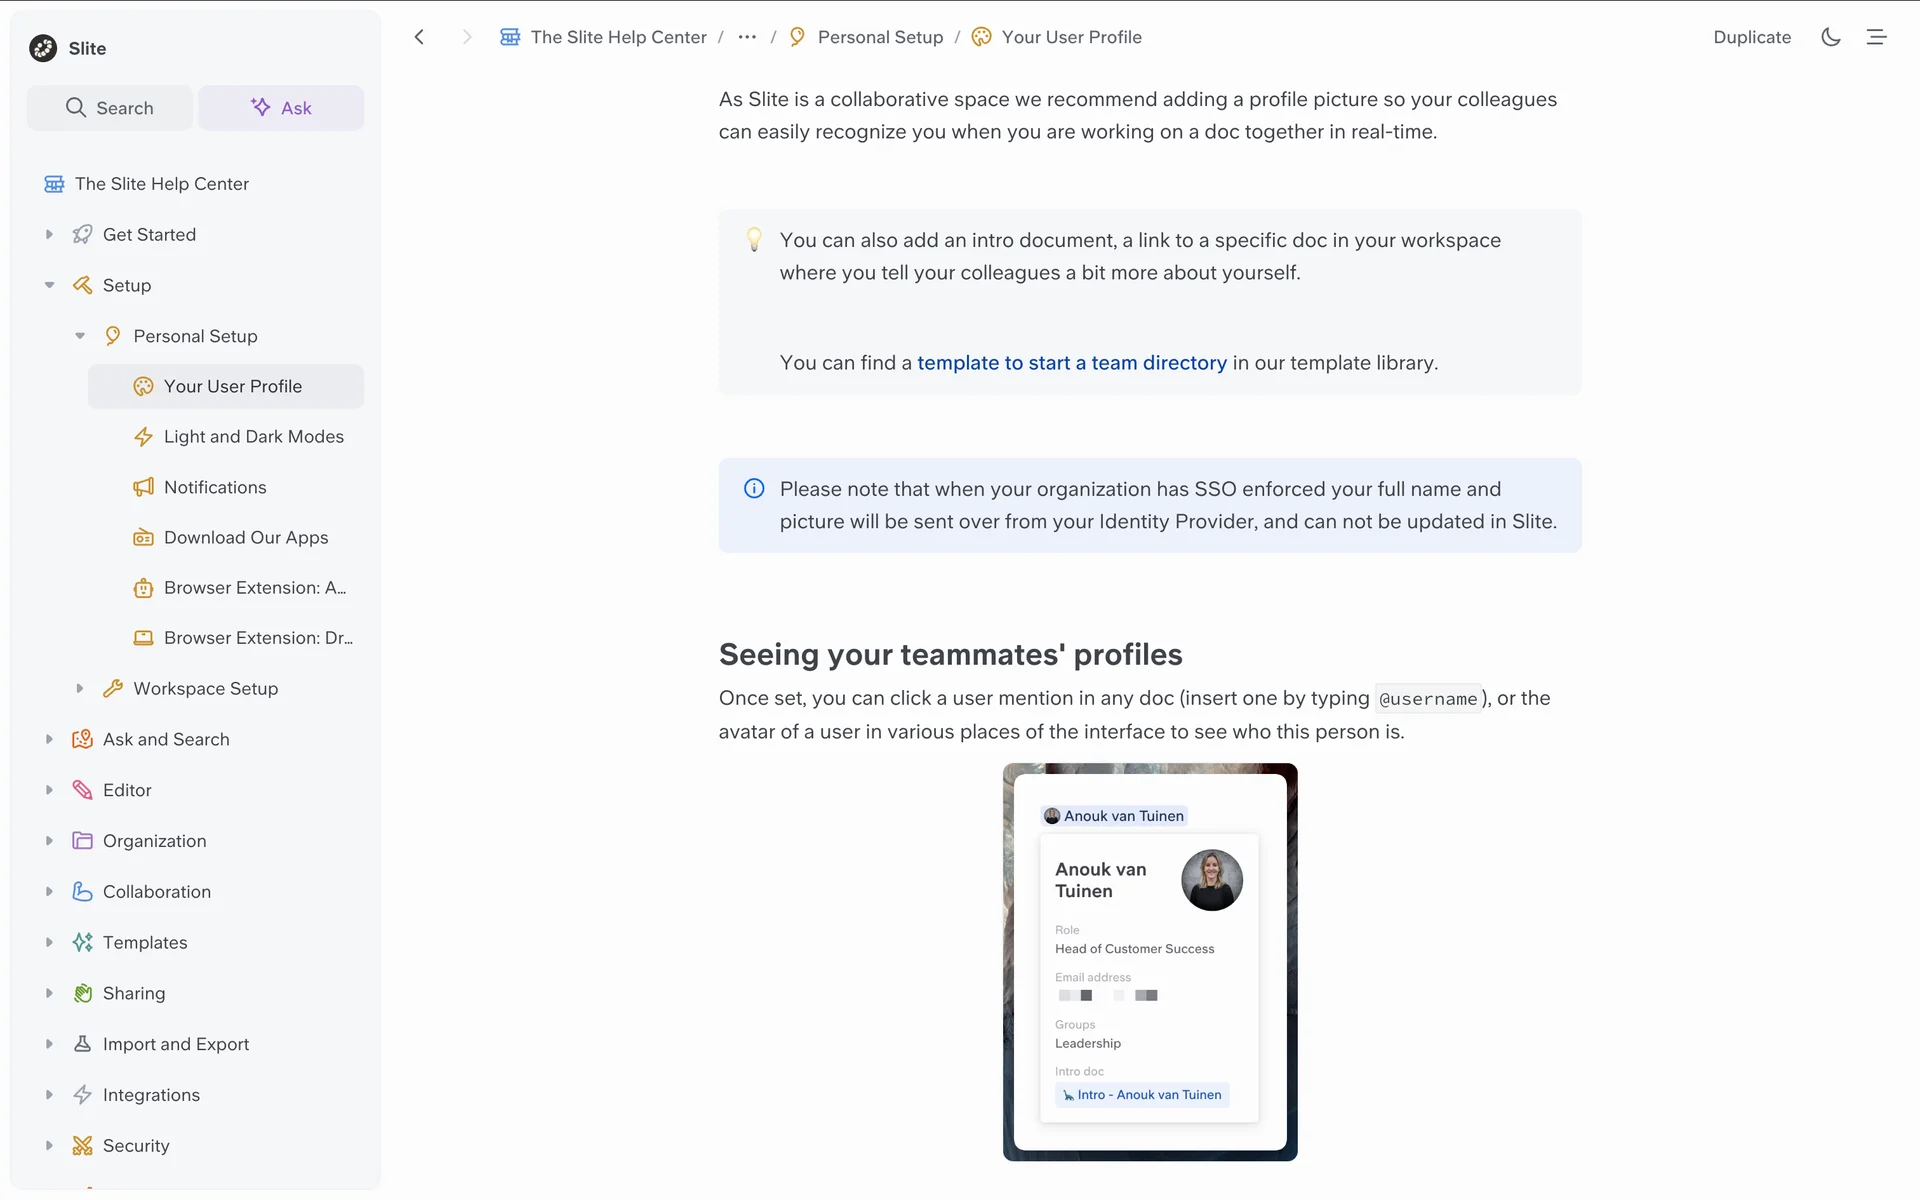Expand the Get Started section
Screen dimensions: 1920x1200
49,235
